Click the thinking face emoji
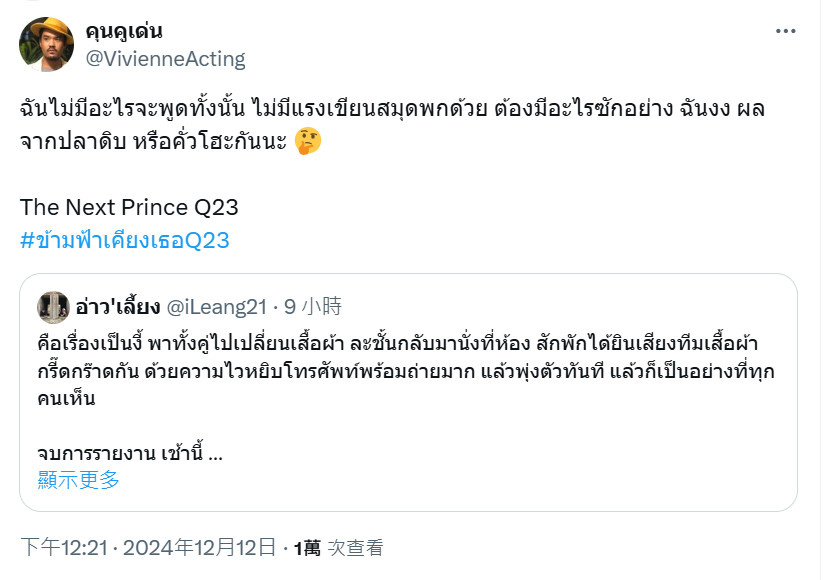The image size is (829, 580). pos(308,141)
